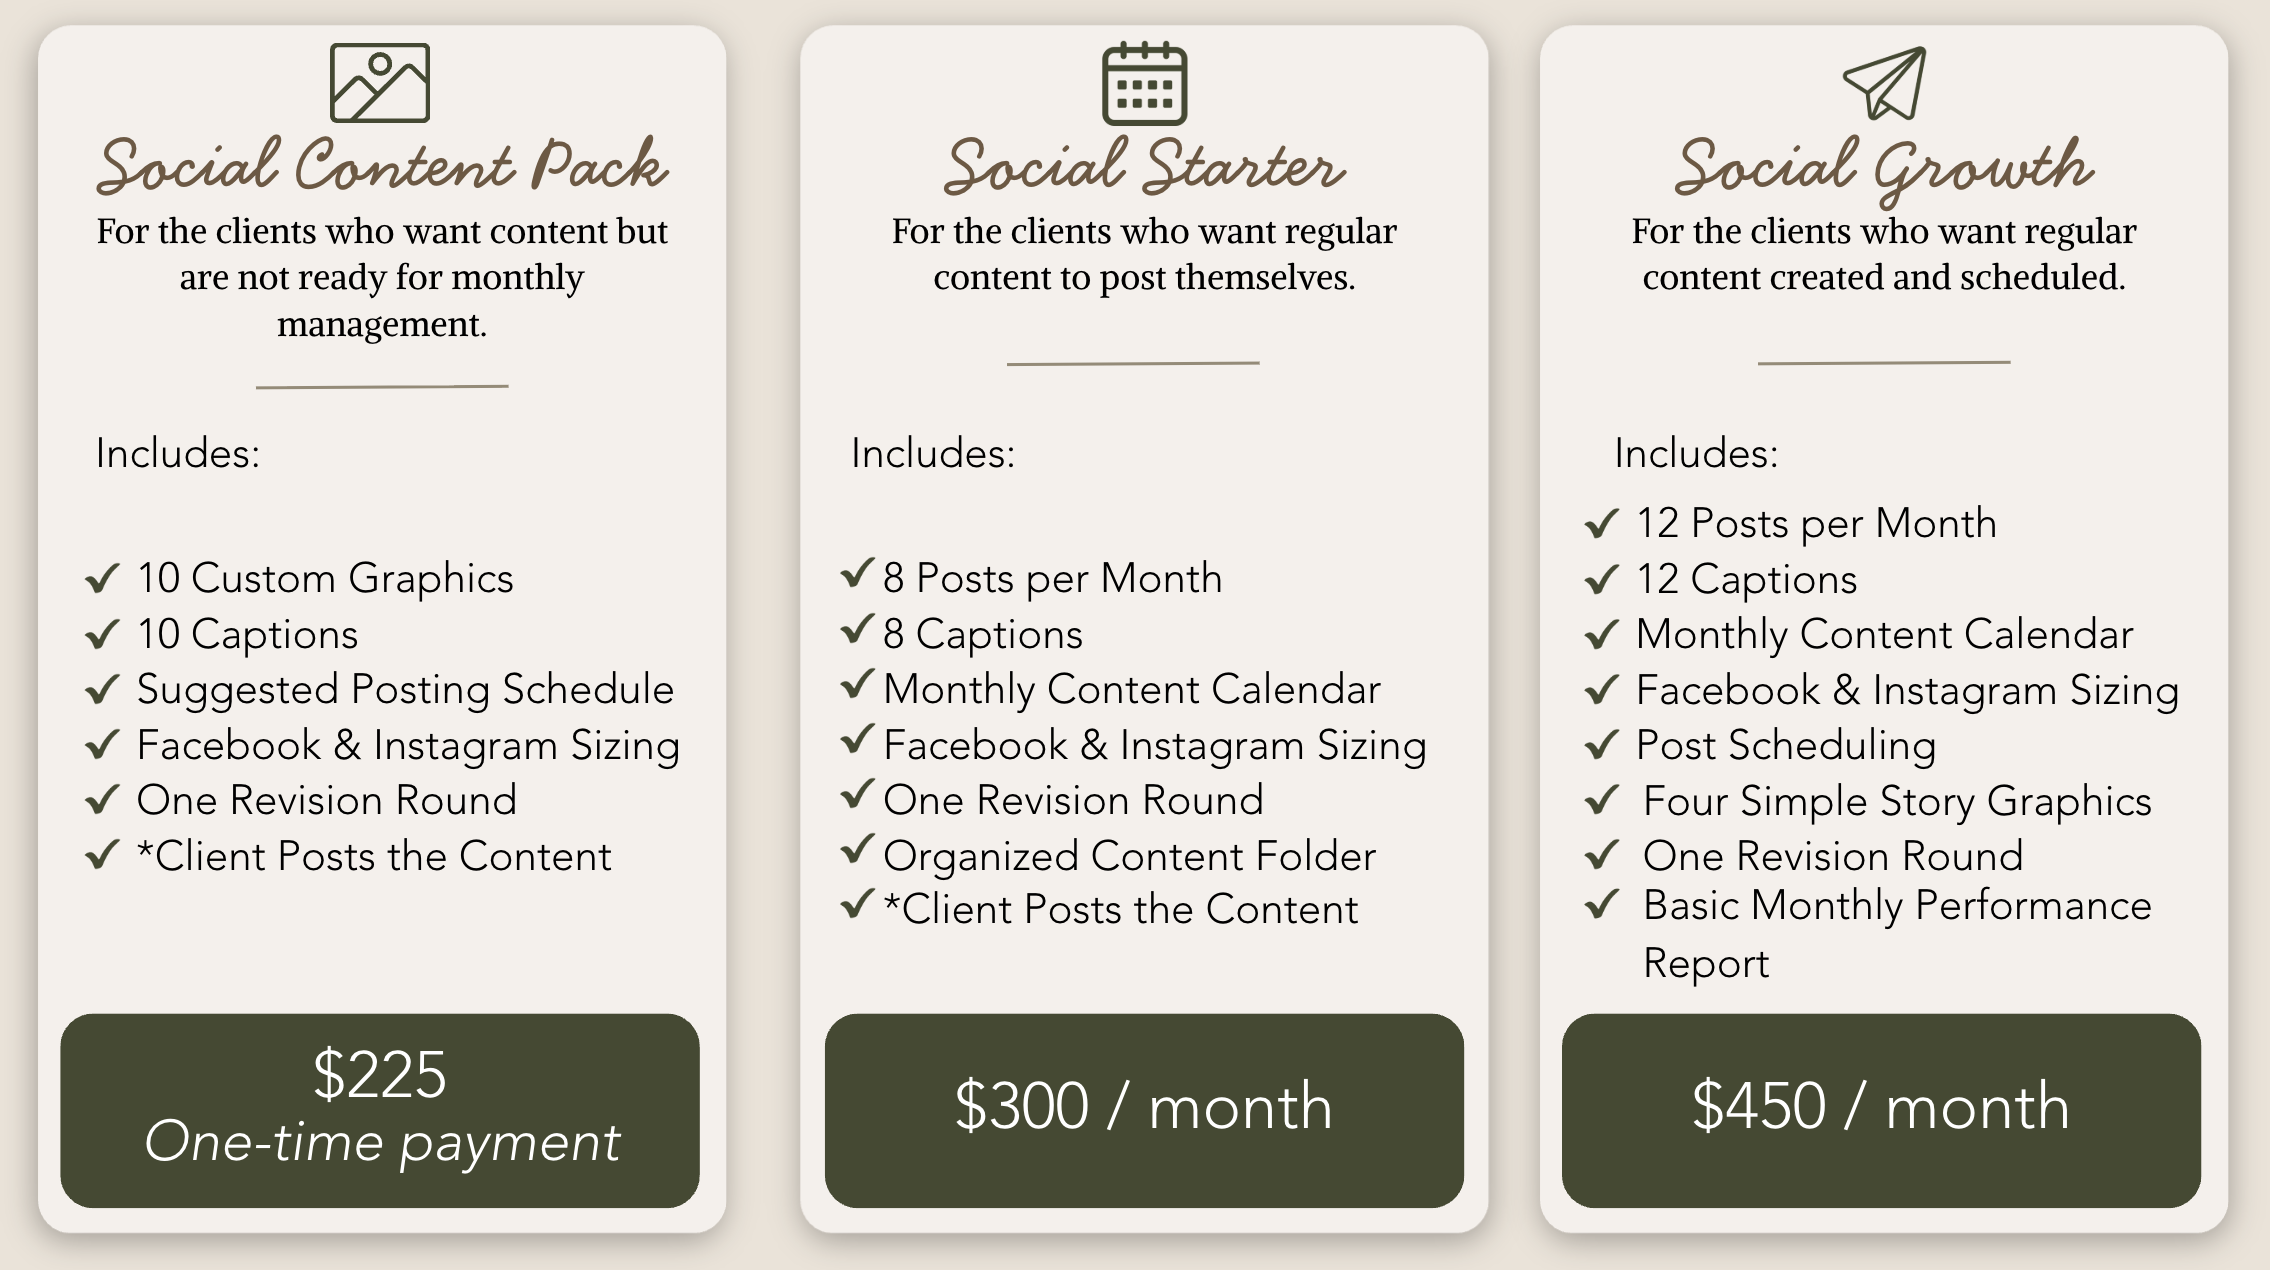This screenshot has width=2270, height=1270.
Task: Click the checkmark beside Suggested Posting Schedule
Action: click(x=103, y=689)
